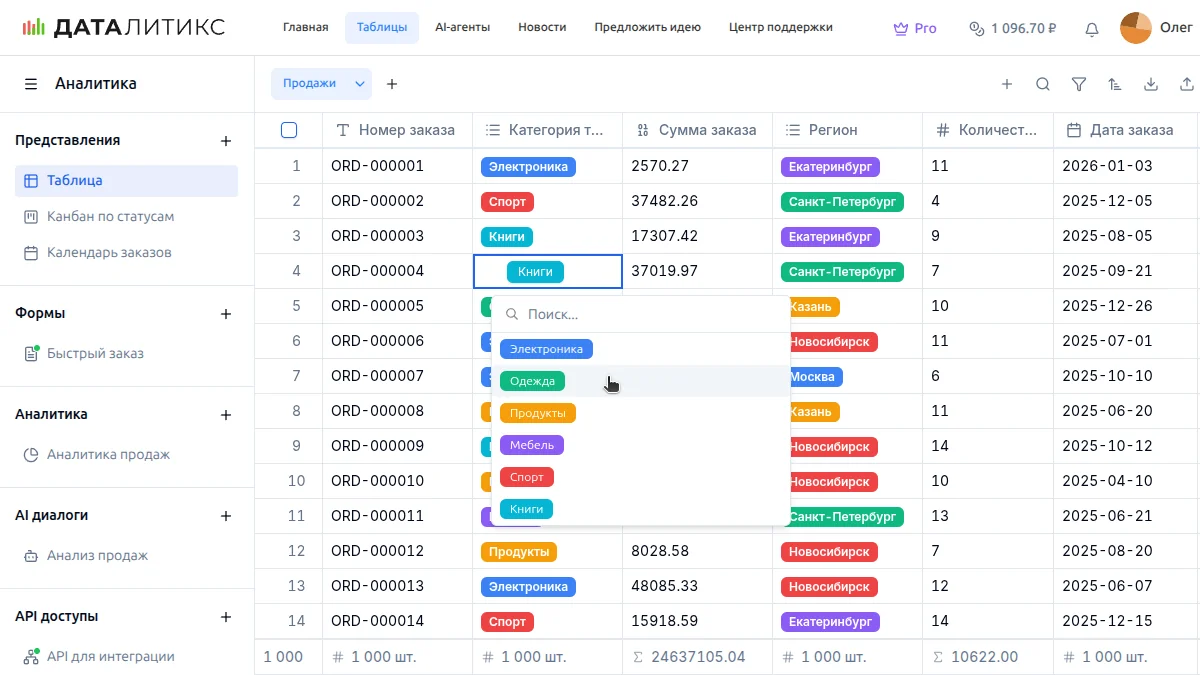Screen dimensions: 1200x675
Task: Open the AI-агенты top menu item
Action: tap(462, 28)
